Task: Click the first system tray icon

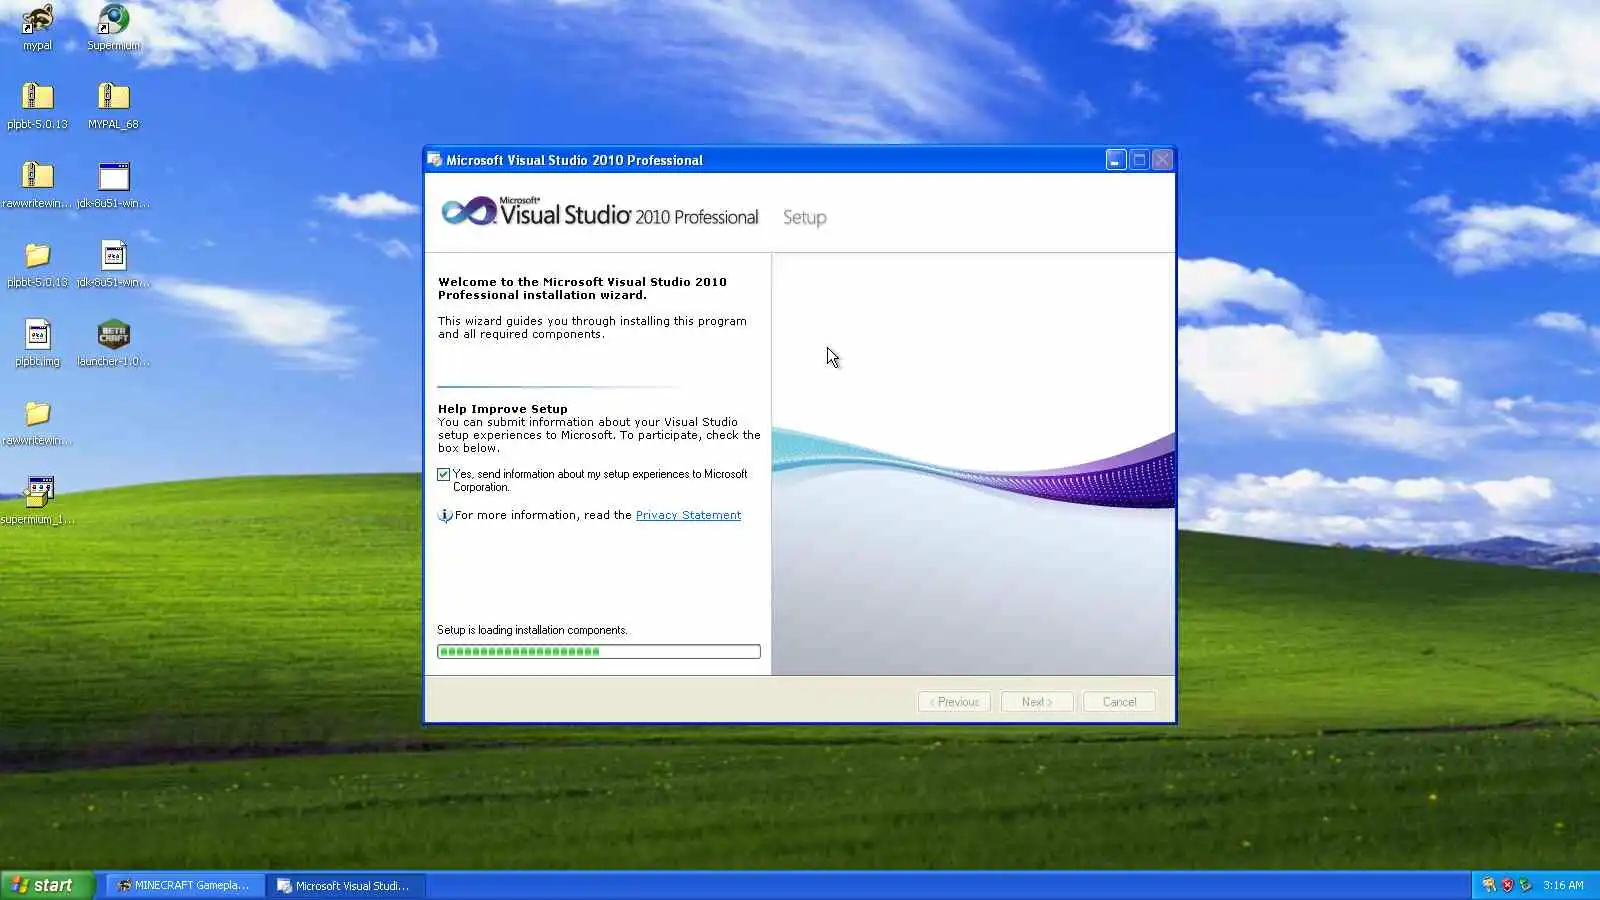Action: pos(1489,885)
